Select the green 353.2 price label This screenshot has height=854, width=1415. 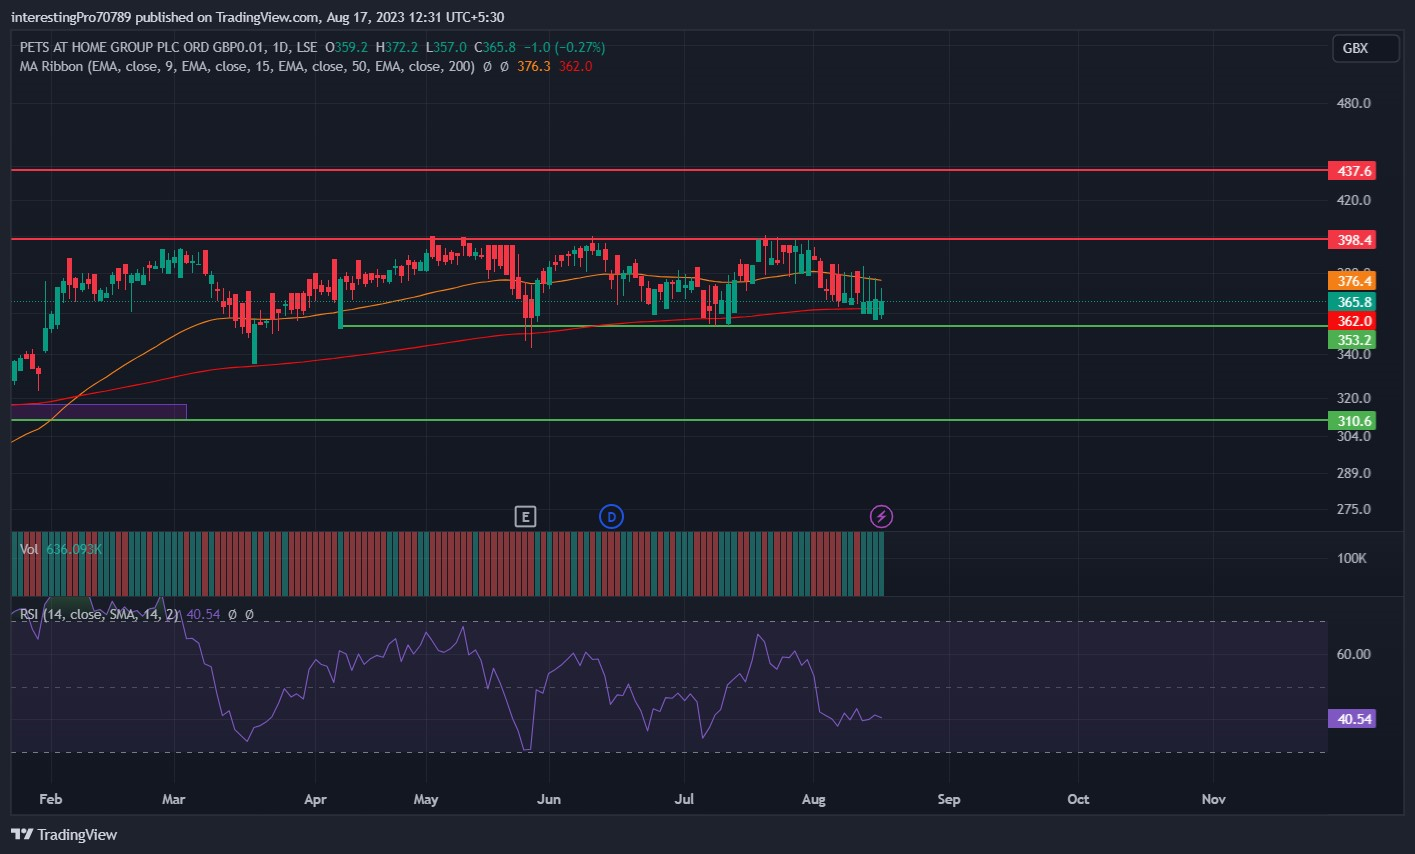click(1351, 340)
